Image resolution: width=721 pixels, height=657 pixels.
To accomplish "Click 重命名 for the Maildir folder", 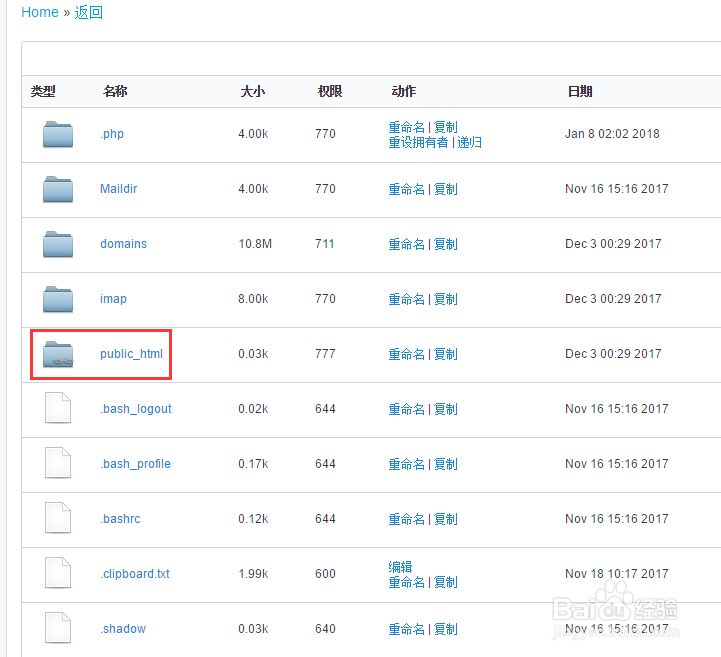I will click(x=406, y=189).
